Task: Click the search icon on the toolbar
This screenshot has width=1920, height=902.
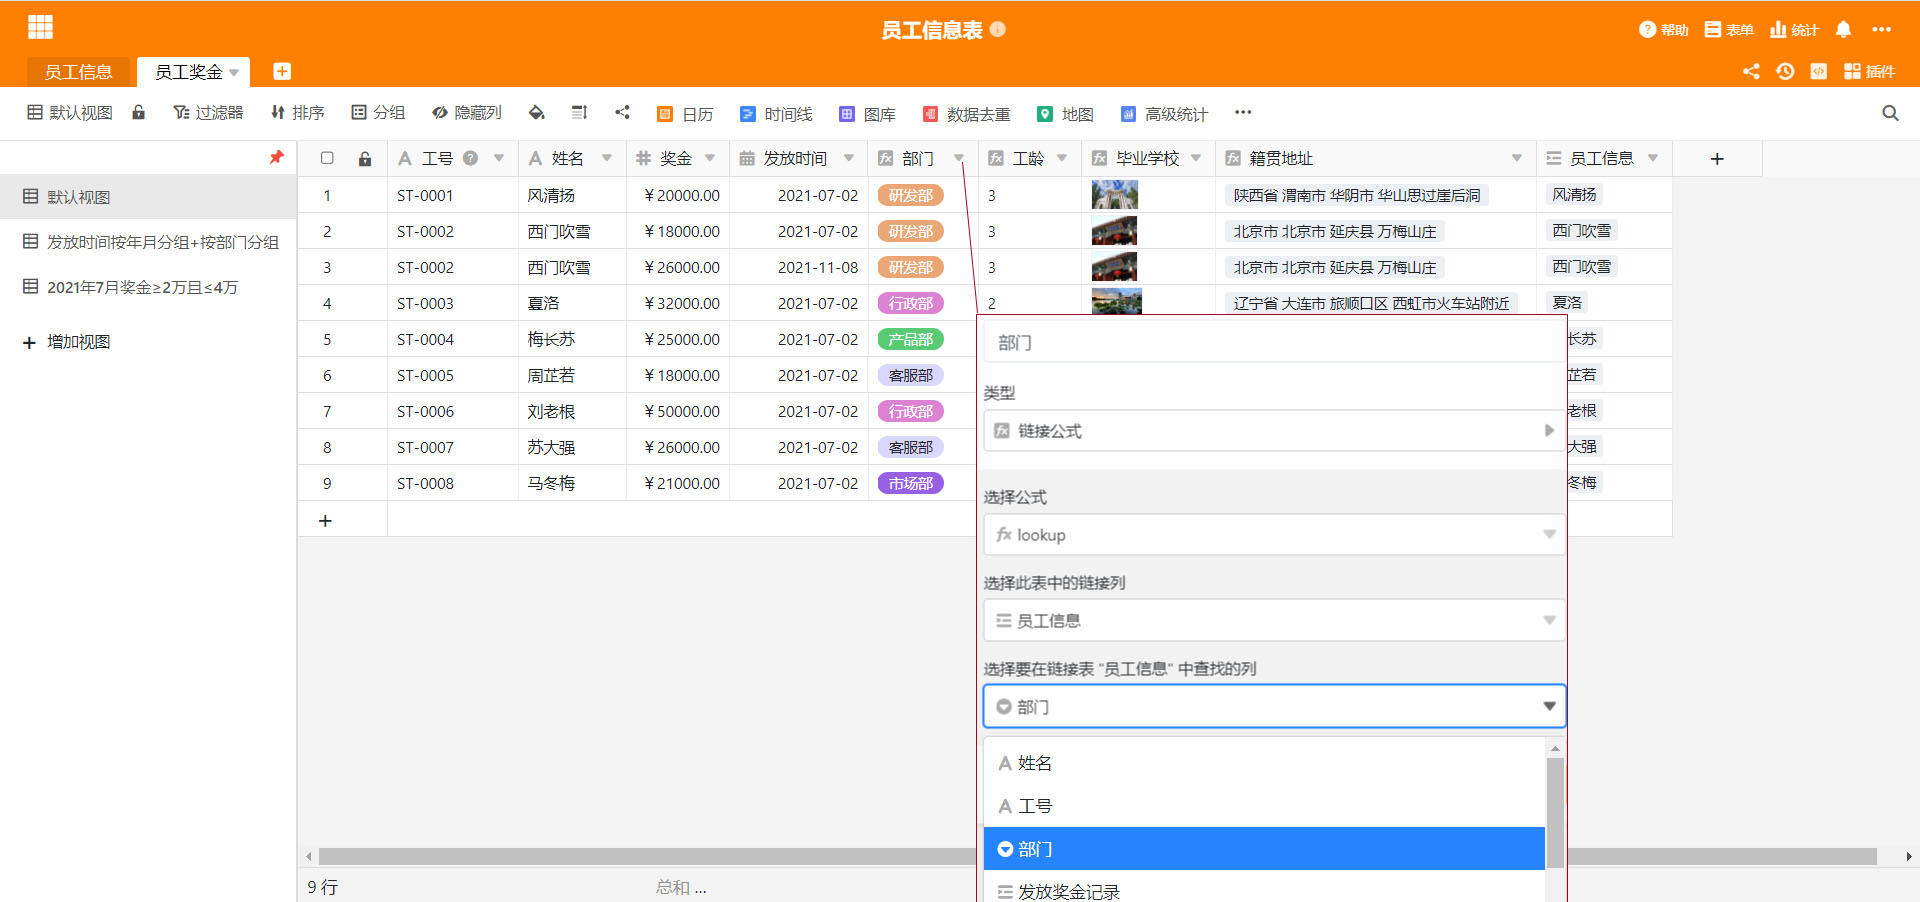Action: pyautogui.click(x=1889, y=113)
